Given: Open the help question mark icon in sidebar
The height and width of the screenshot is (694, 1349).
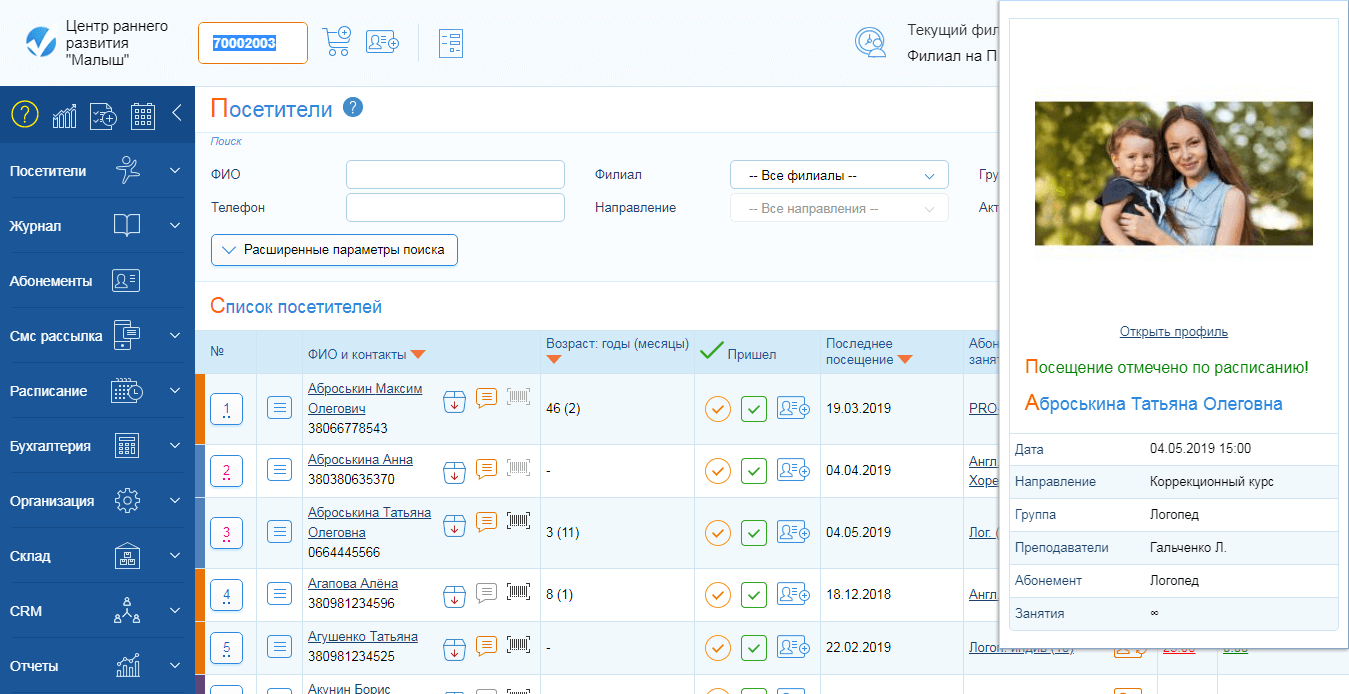Looking at the screenshot, I should click(24, 114).
